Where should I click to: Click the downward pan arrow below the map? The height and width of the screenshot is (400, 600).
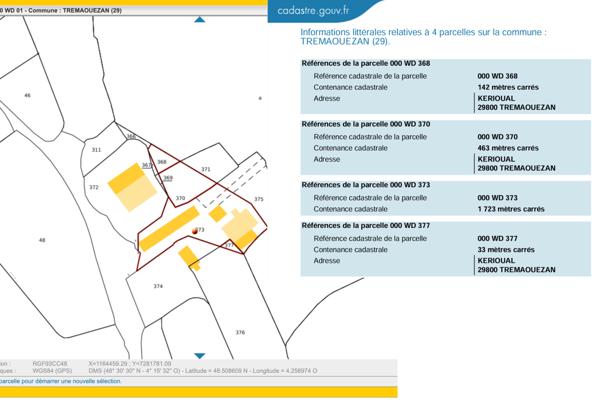tap(200, 356)
